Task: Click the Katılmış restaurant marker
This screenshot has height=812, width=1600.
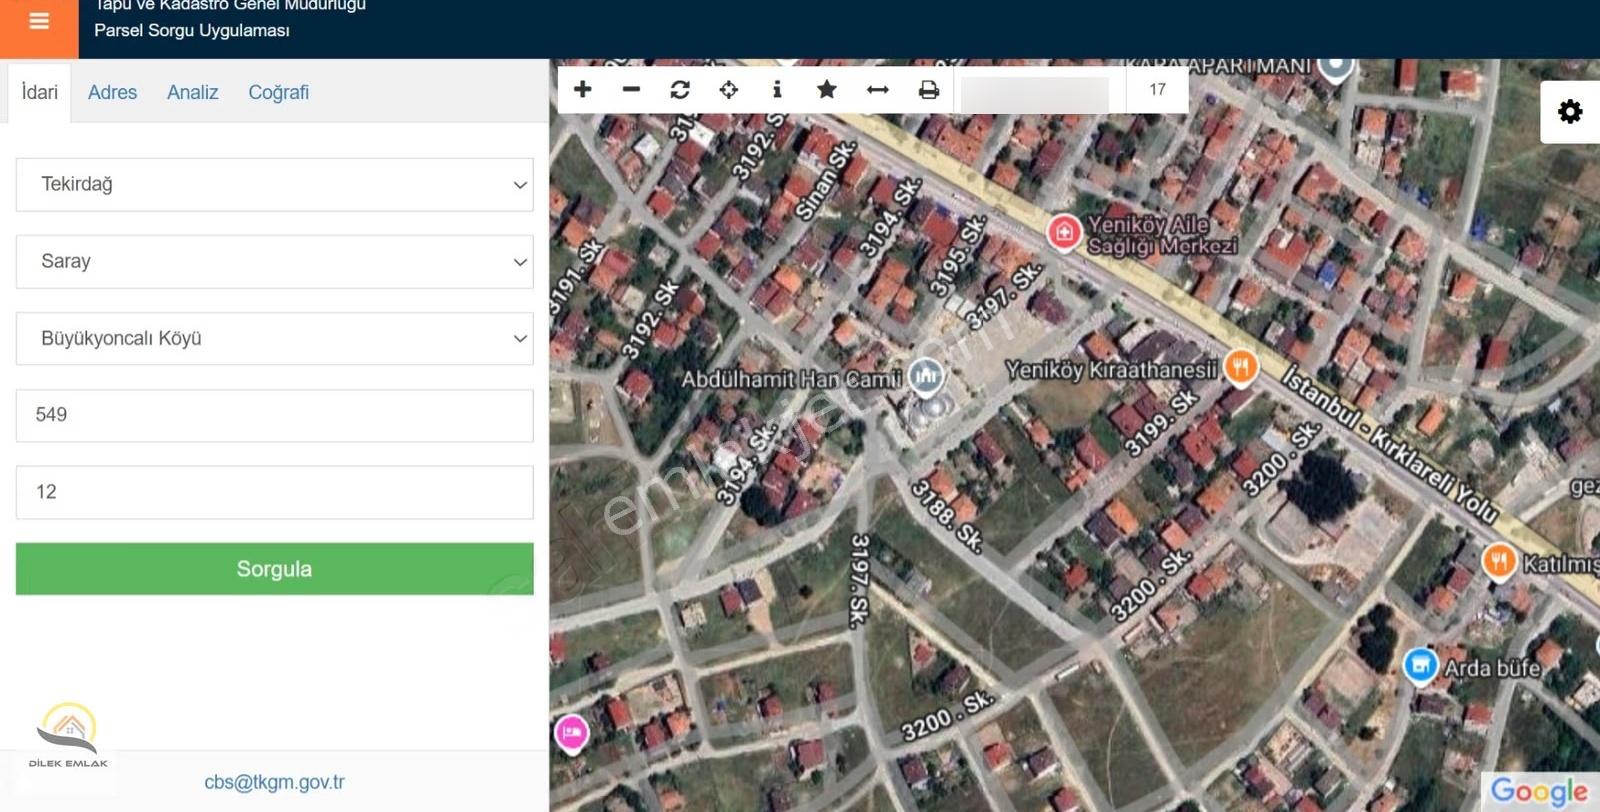Action: 1498,561
